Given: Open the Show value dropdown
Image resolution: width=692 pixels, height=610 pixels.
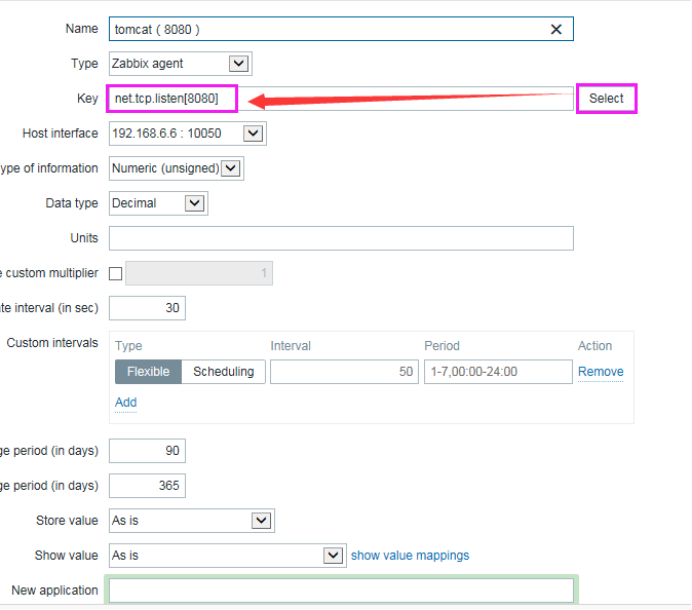Looking at the screenshot, I should point(227,556).
